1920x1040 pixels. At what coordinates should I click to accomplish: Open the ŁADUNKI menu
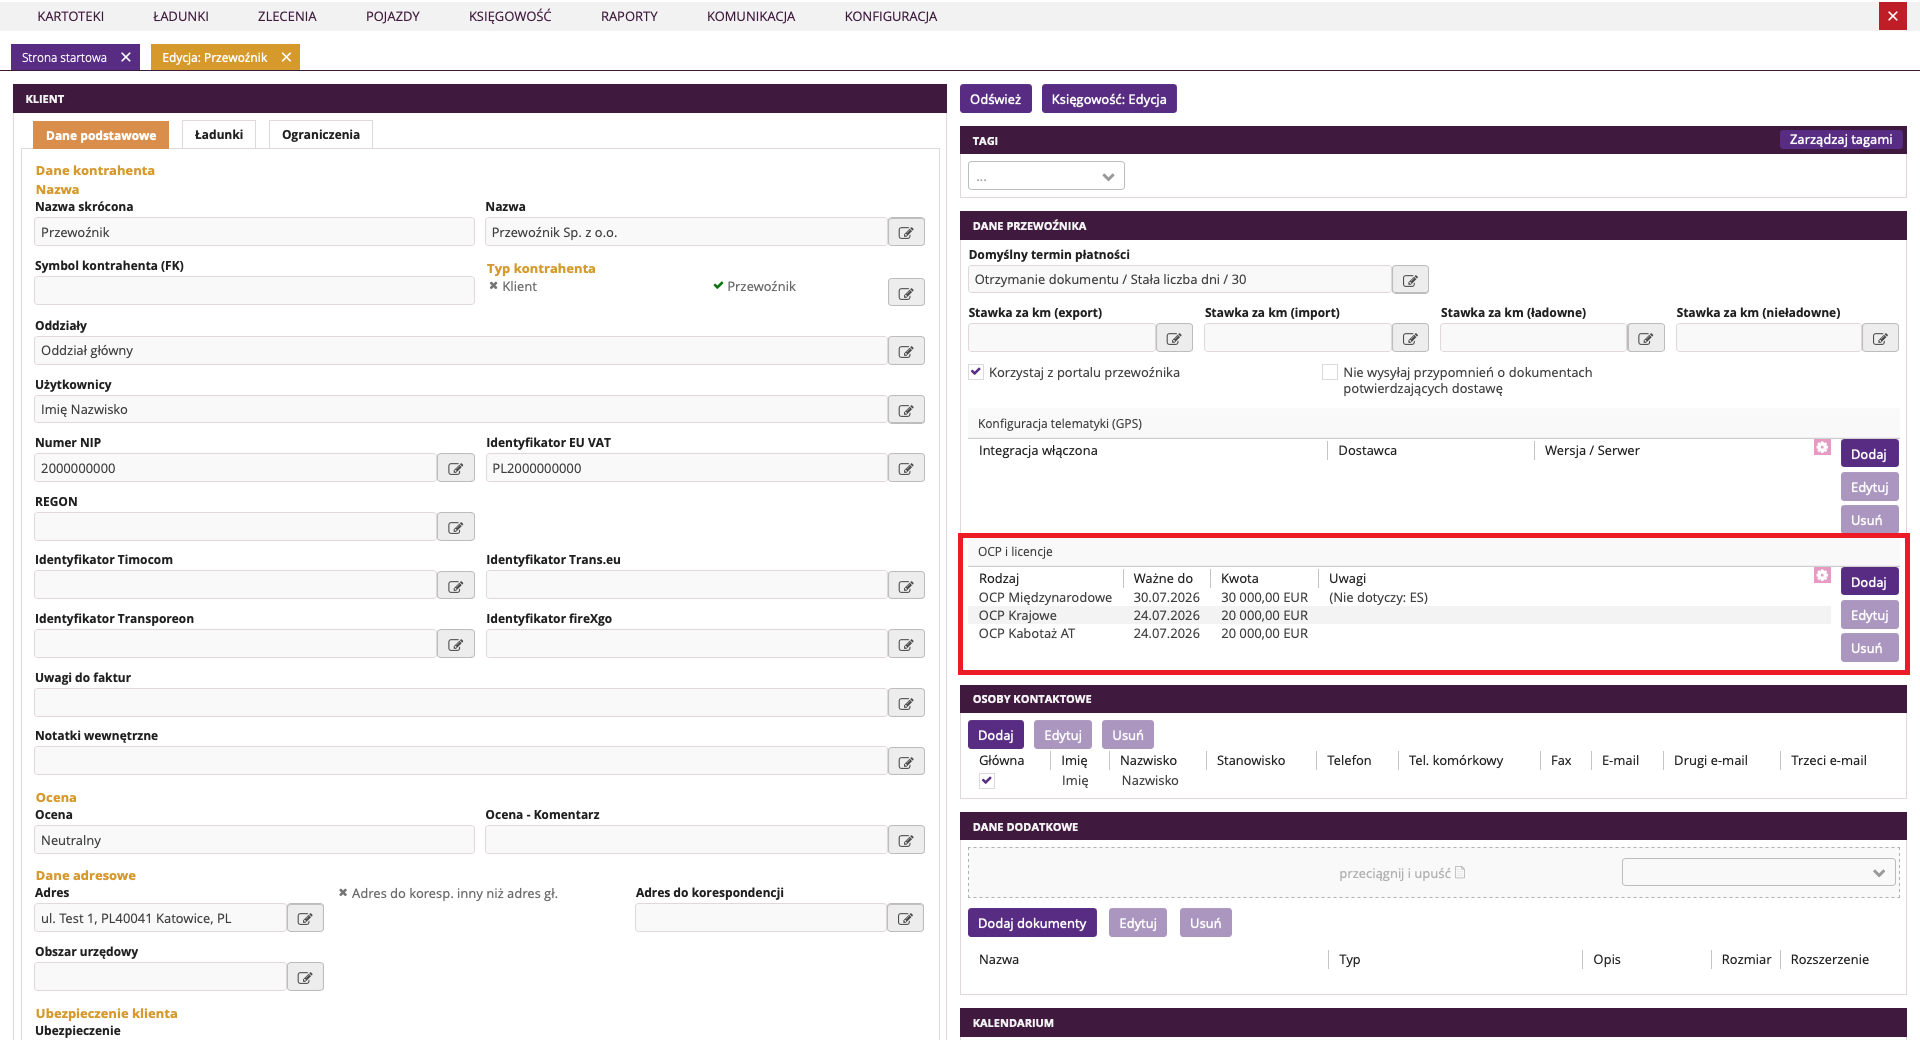pyautogui.click(x=181, y=16)
